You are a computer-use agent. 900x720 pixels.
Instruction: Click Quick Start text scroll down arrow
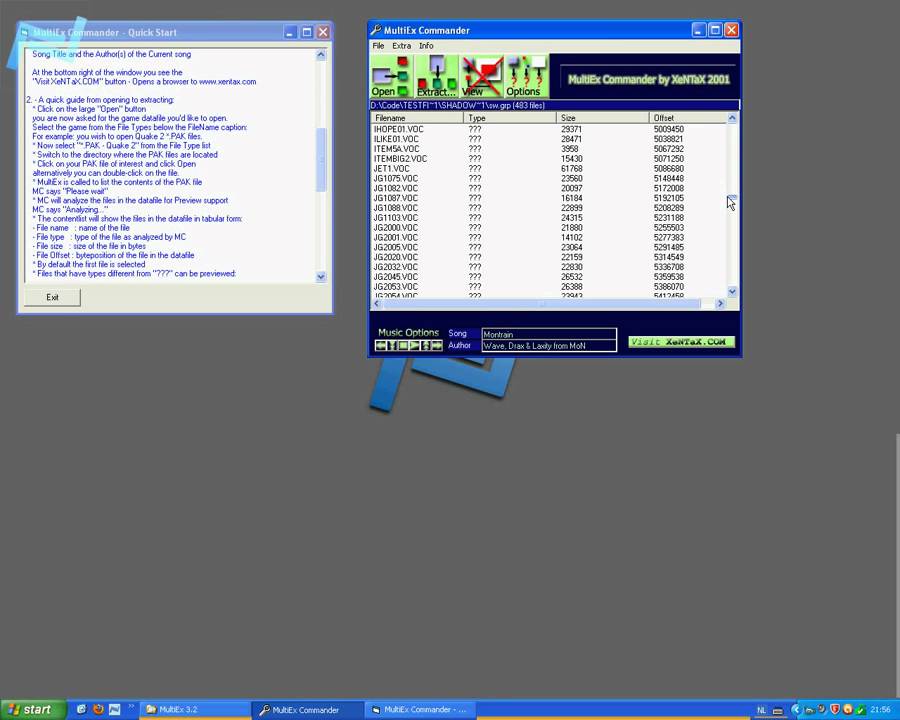(x=321, y=276)
